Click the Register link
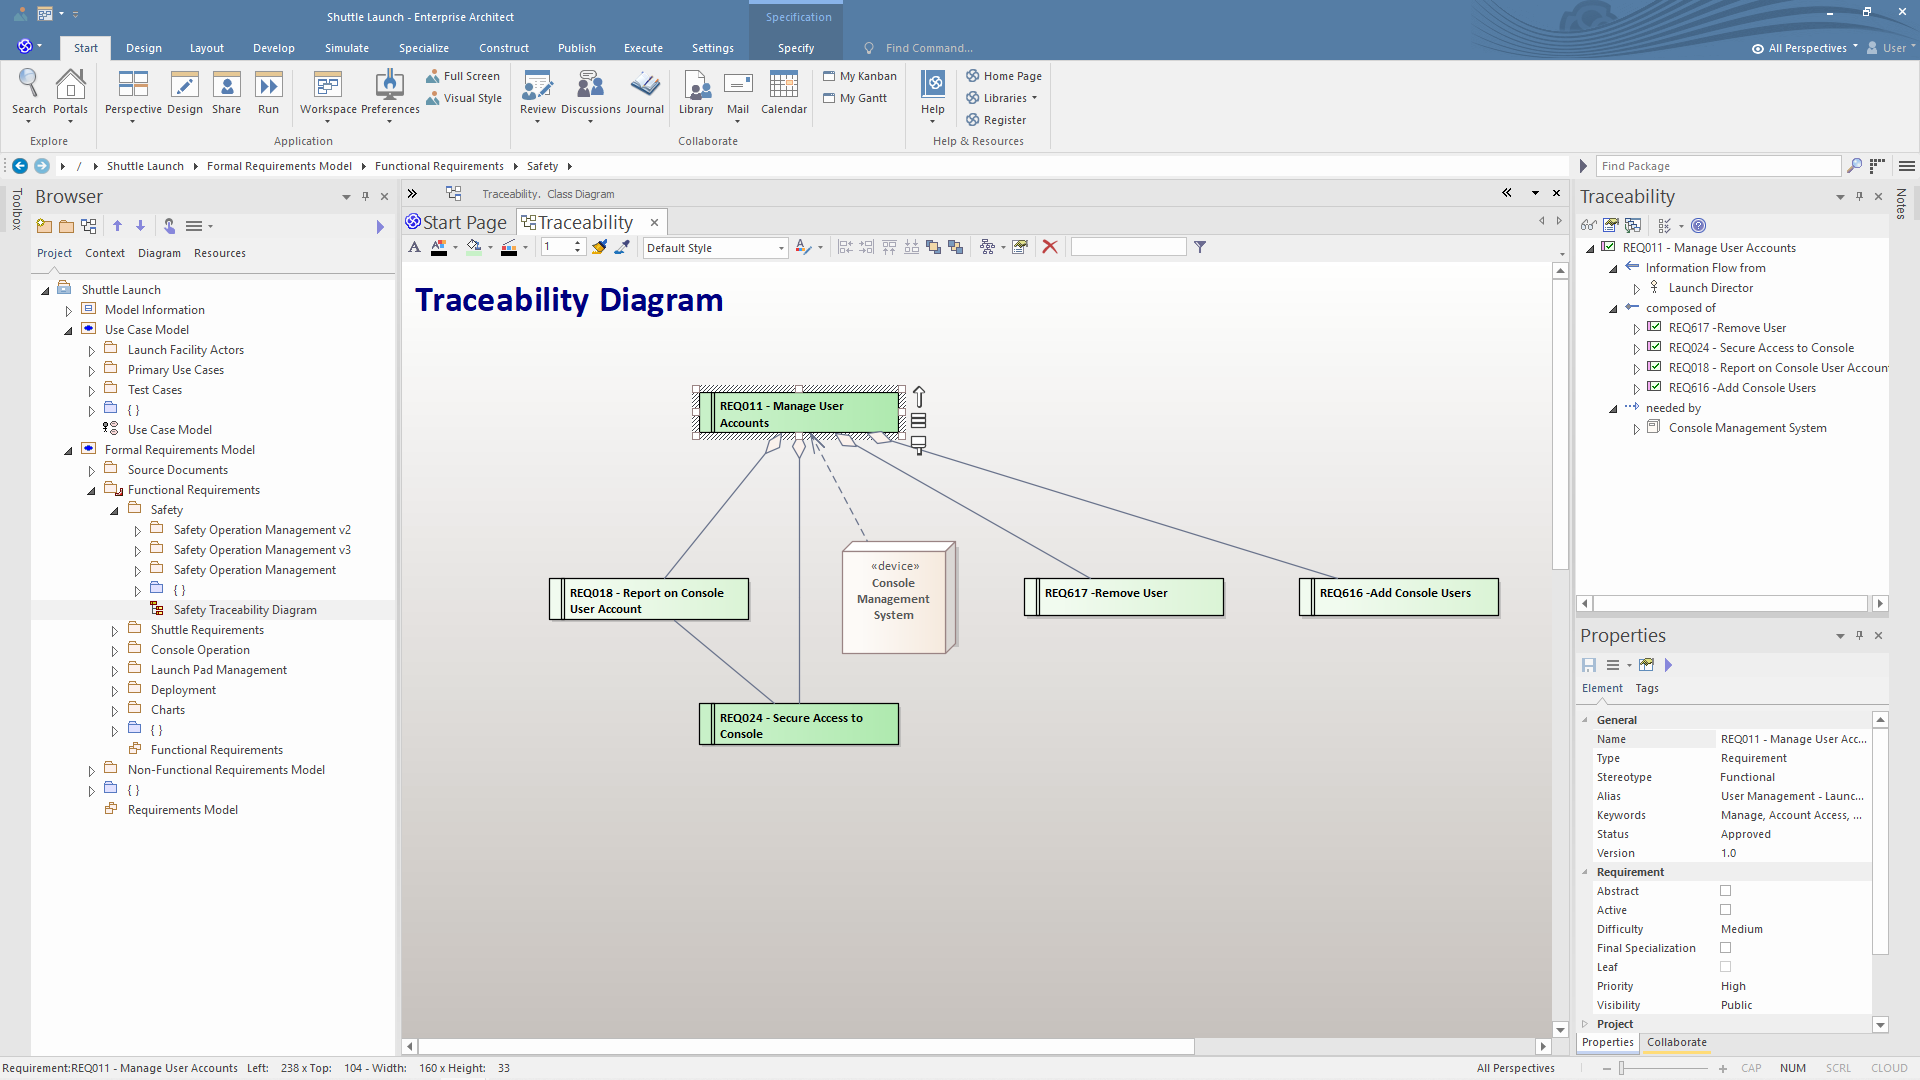The image size is (1920, 1080). 996,120
